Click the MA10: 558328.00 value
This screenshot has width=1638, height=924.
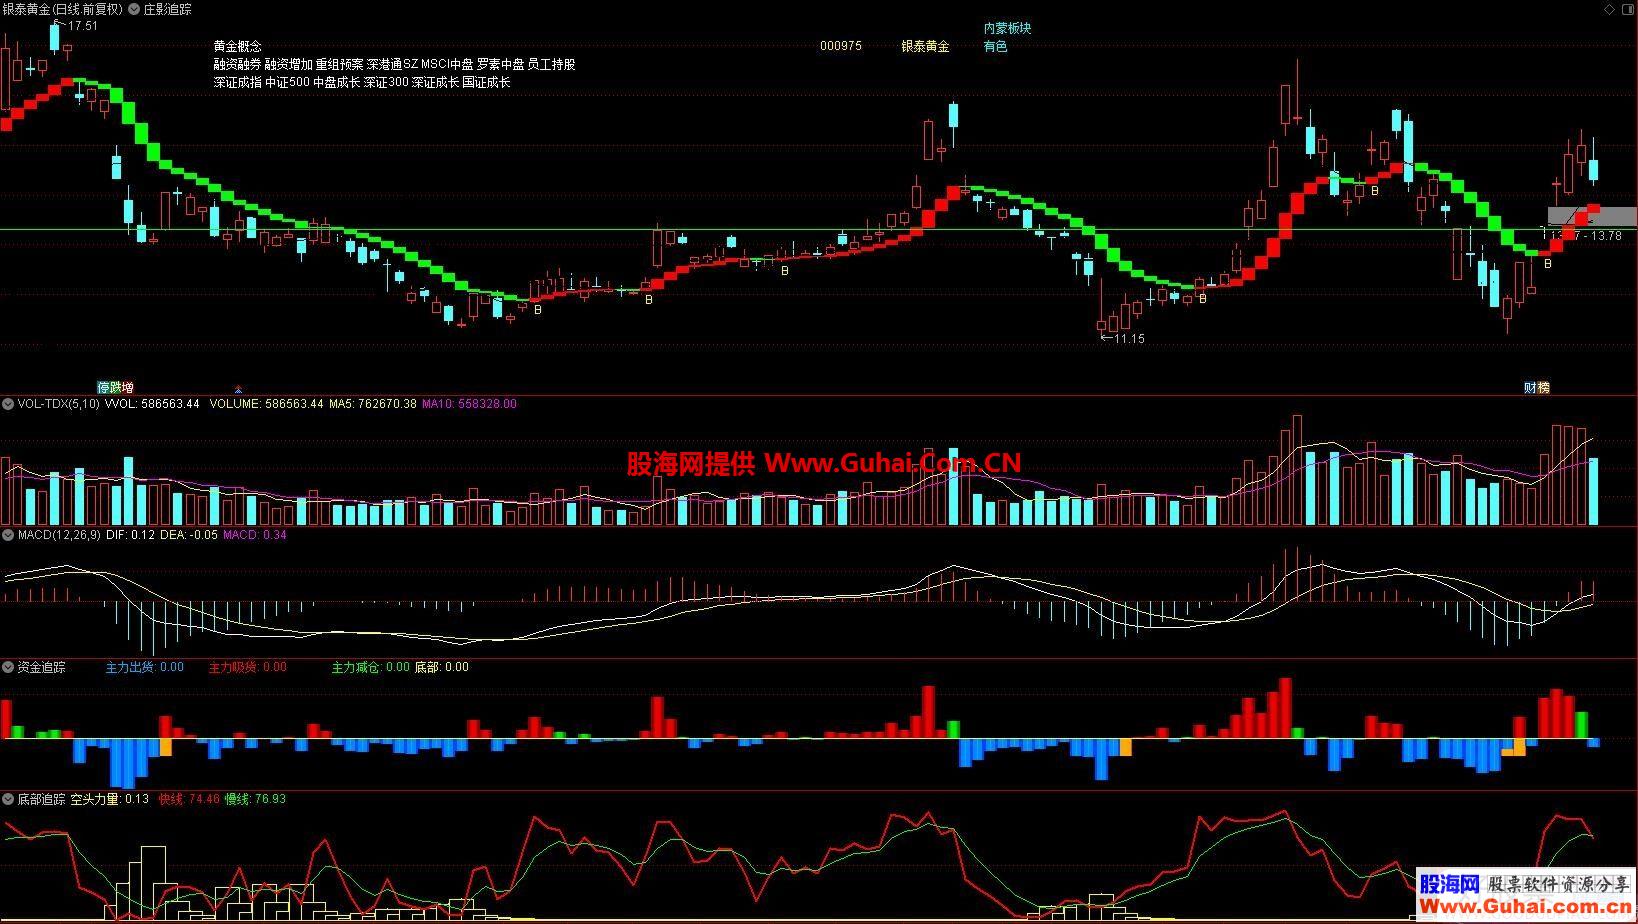point(469,404)
